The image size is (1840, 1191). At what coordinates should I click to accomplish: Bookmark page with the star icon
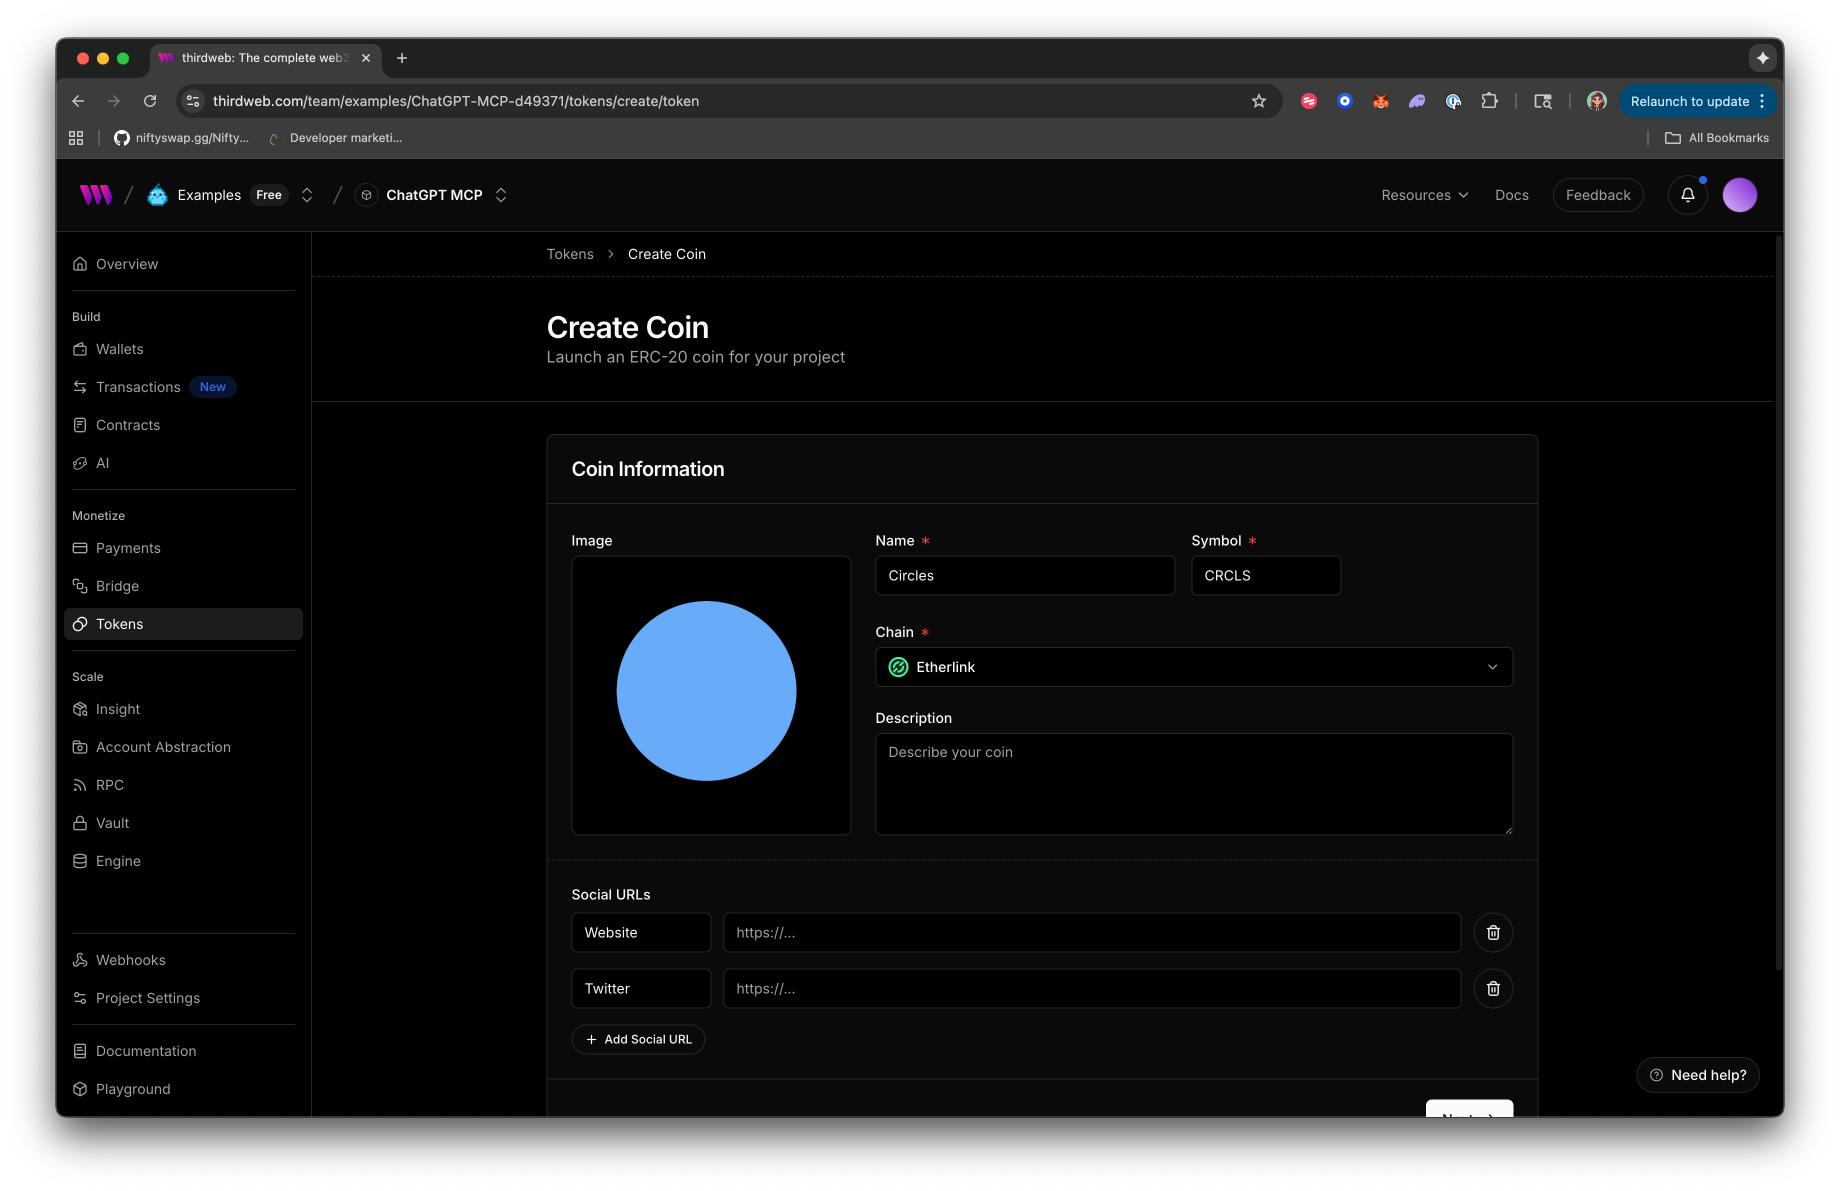1259,101
